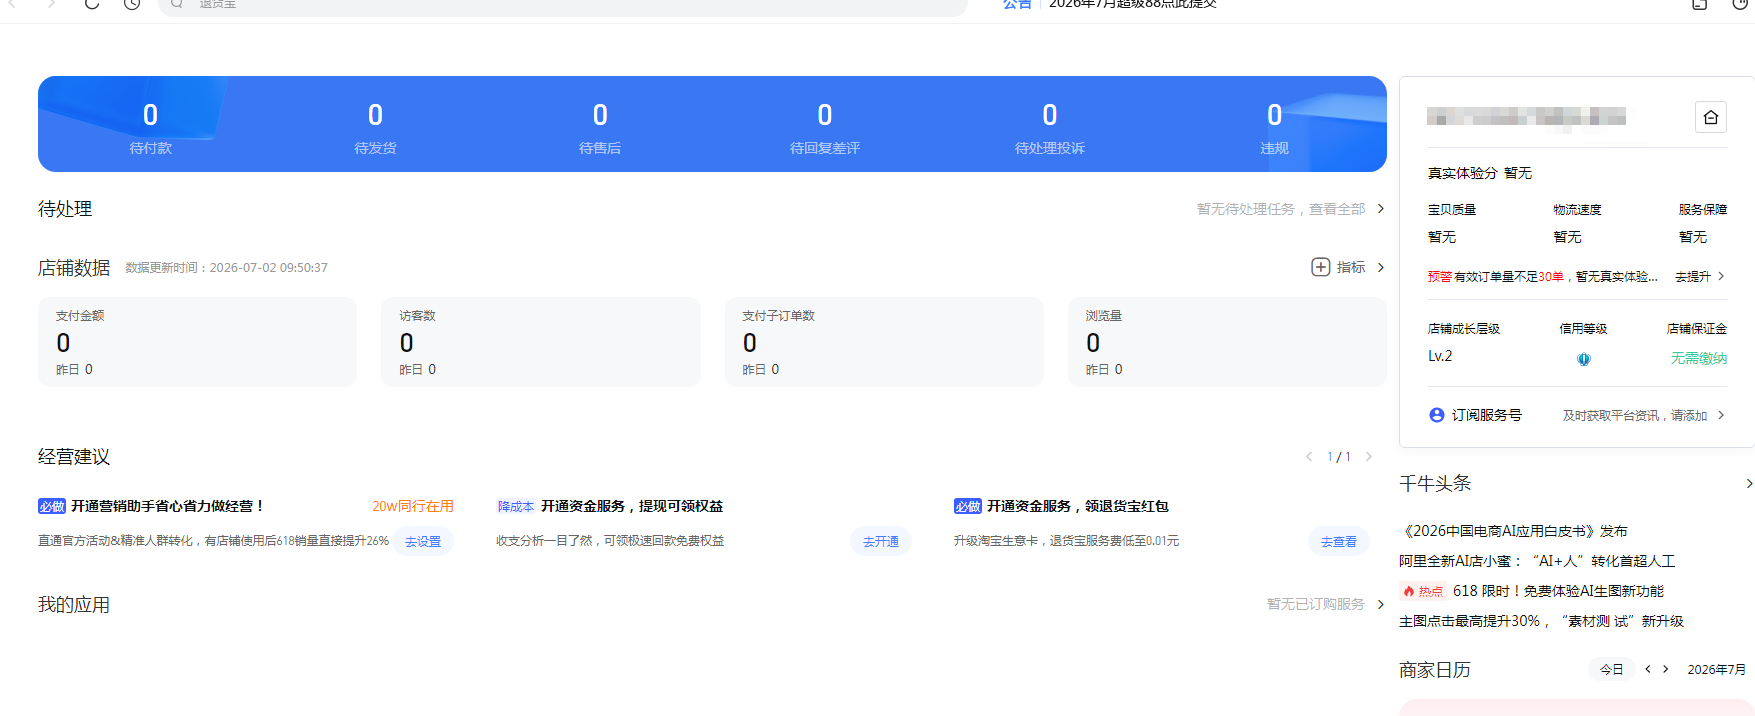The image size is (1755, 716).
Task: Click the 信用等级 label
Action: [x=1584, y=328]
